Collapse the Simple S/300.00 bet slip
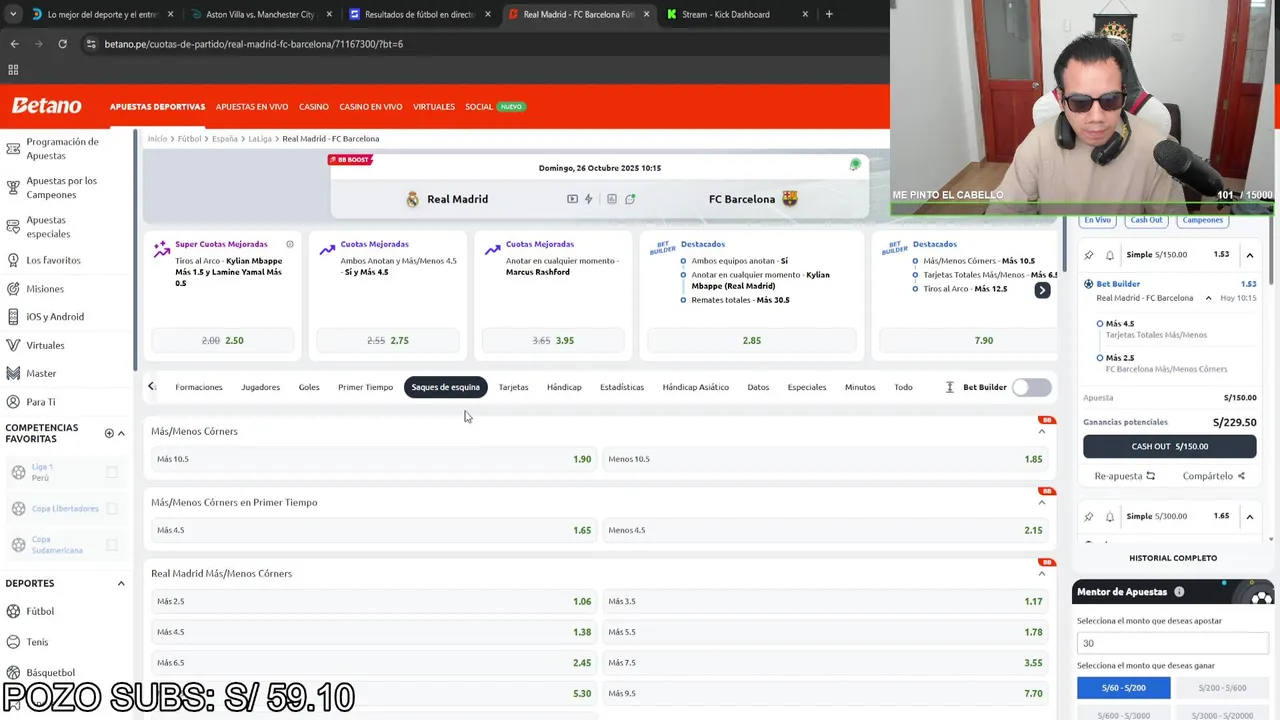The image size is (1280, 720). click(1250, 517)
